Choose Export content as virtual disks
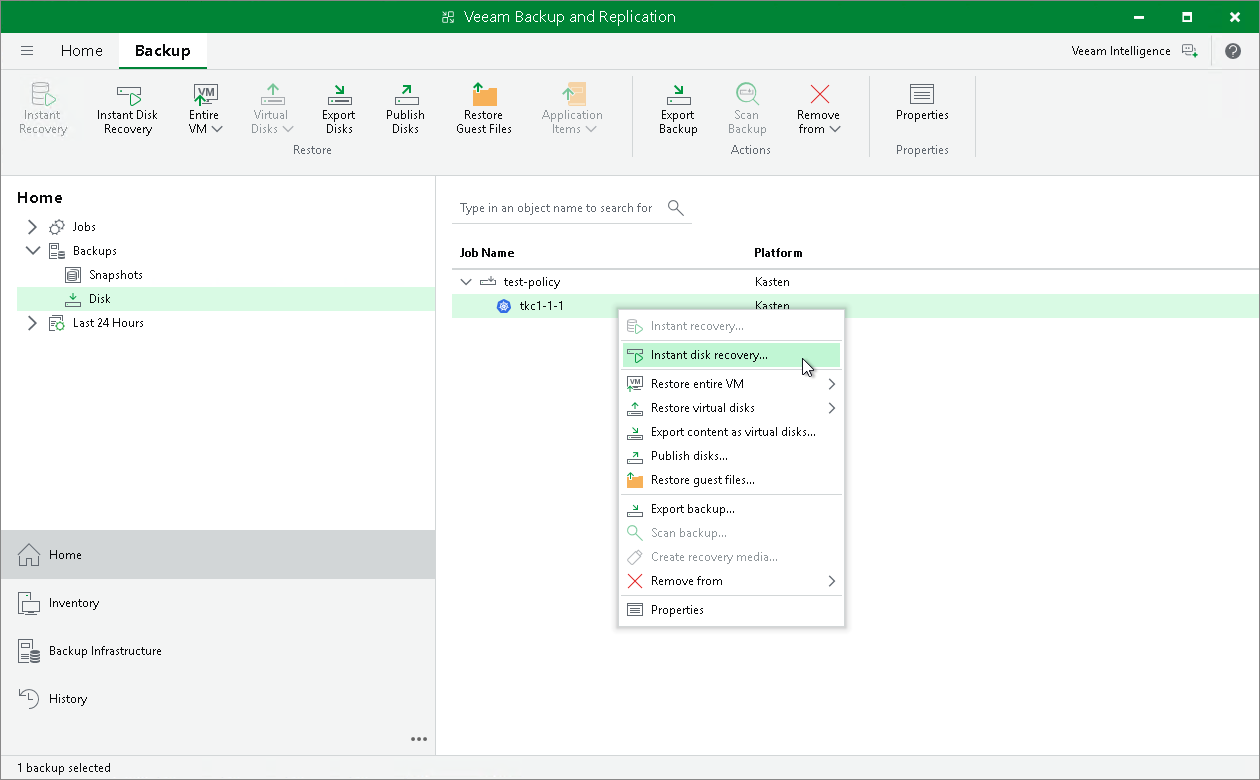The height and width of the screenshot is (780, 1260). coord(731,432)
